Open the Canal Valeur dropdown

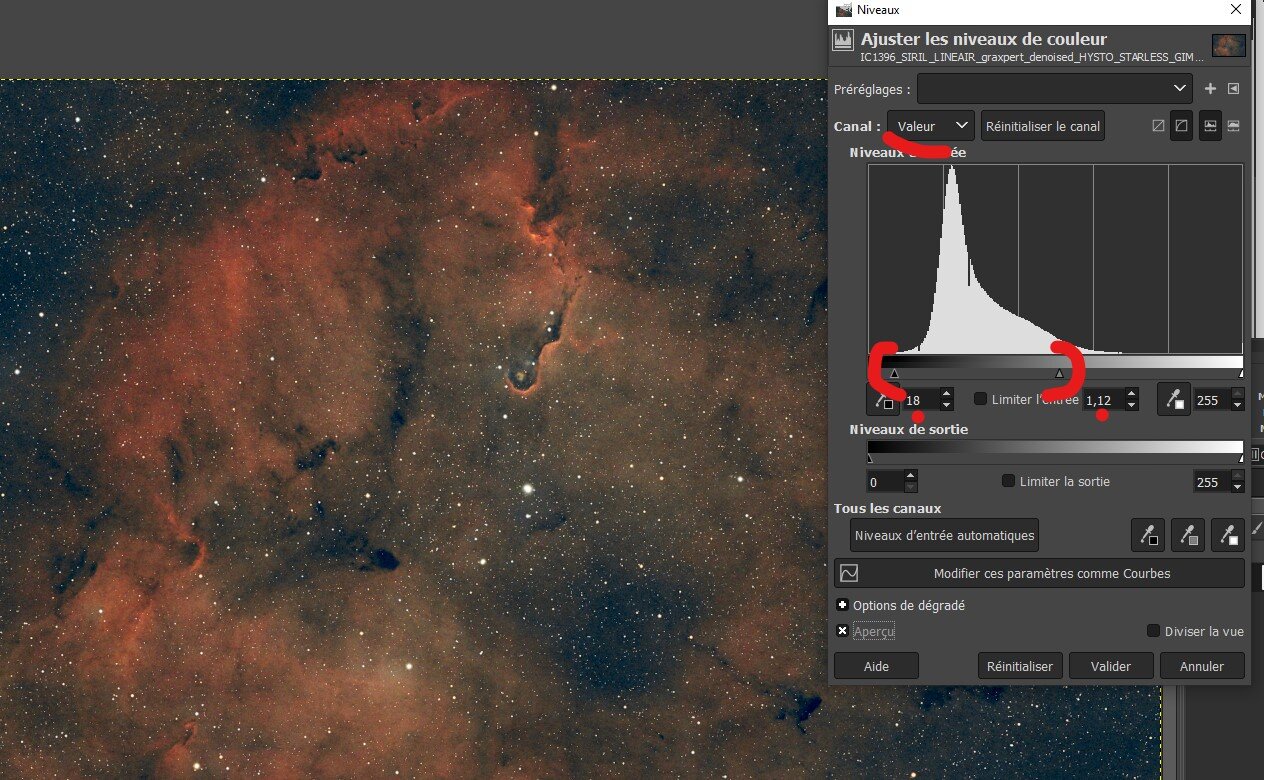pos(930,126)
